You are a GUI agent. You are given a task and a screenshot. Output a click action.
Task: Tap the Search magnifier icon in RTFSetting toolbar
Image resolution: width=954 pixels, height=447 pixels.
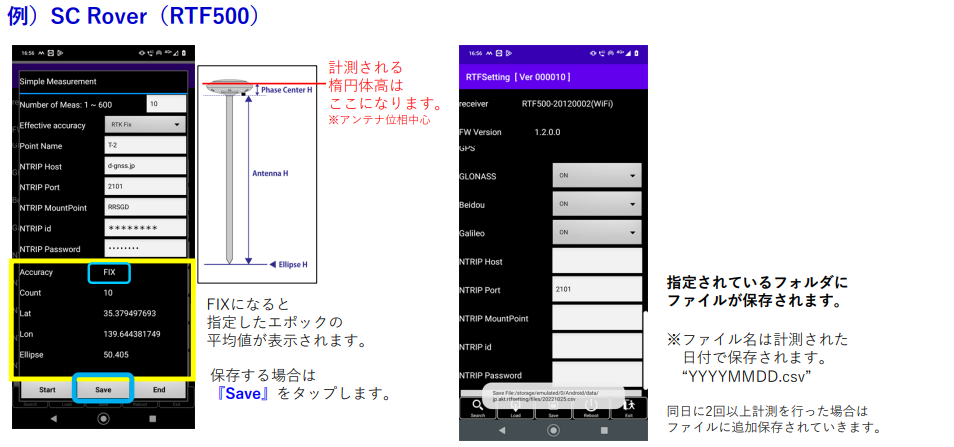[478, 406]
